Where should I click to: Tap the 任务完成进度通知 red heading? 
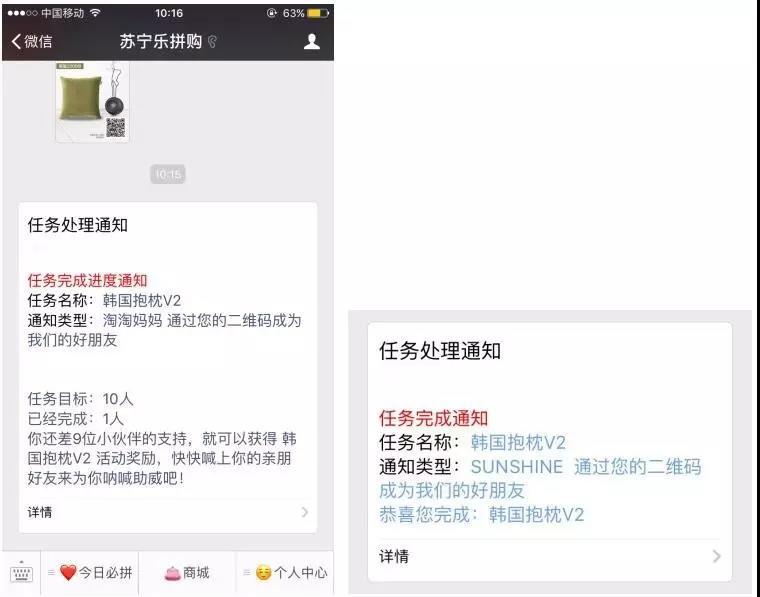pos(87,281)
